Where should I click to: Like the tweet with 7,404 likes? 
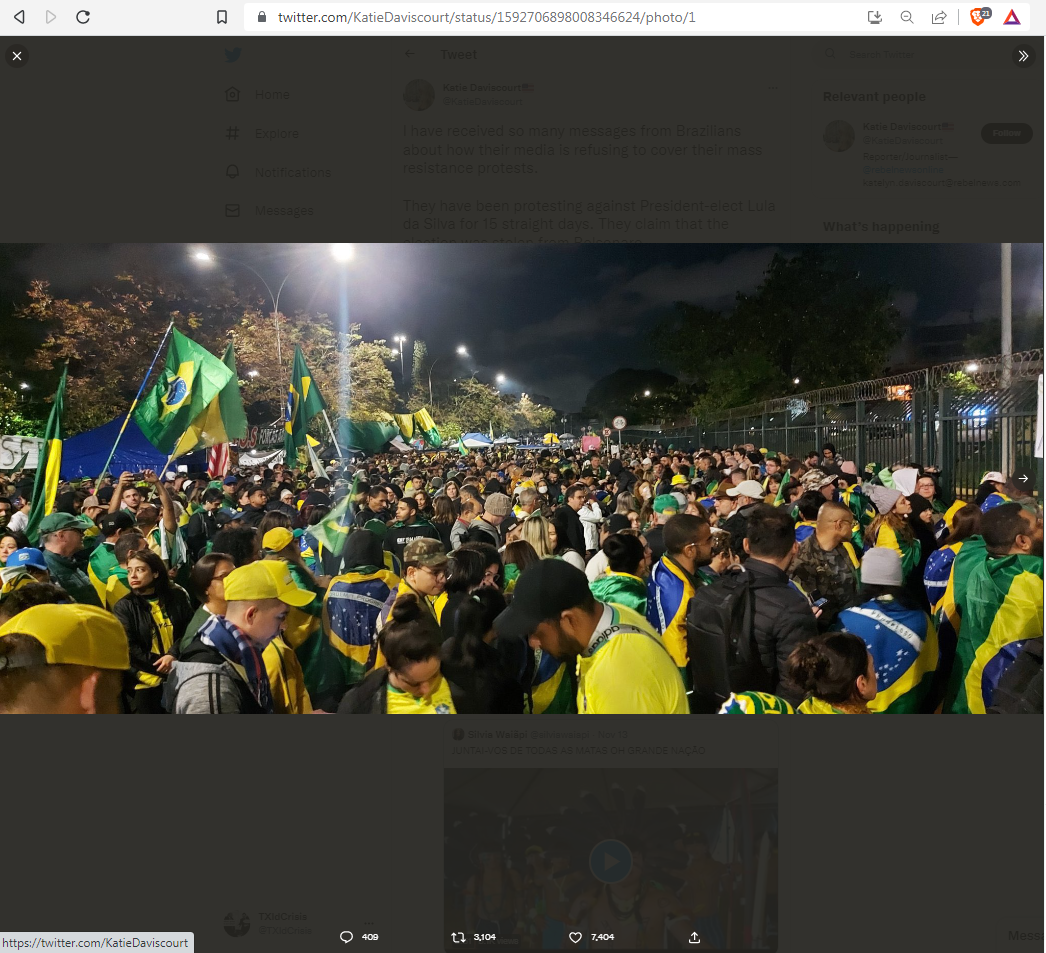591,937
